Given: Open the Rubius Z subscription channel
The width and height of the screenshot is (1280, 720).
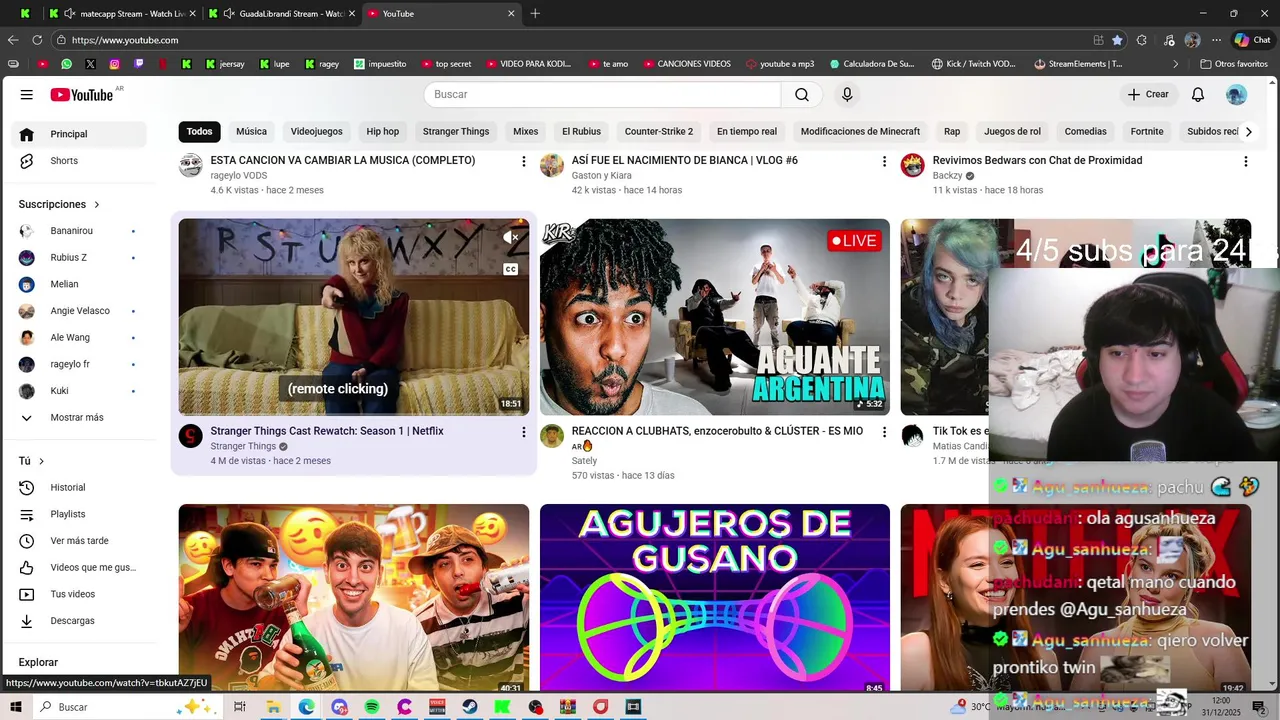Looking at the screenshot, I should (80, 258).
